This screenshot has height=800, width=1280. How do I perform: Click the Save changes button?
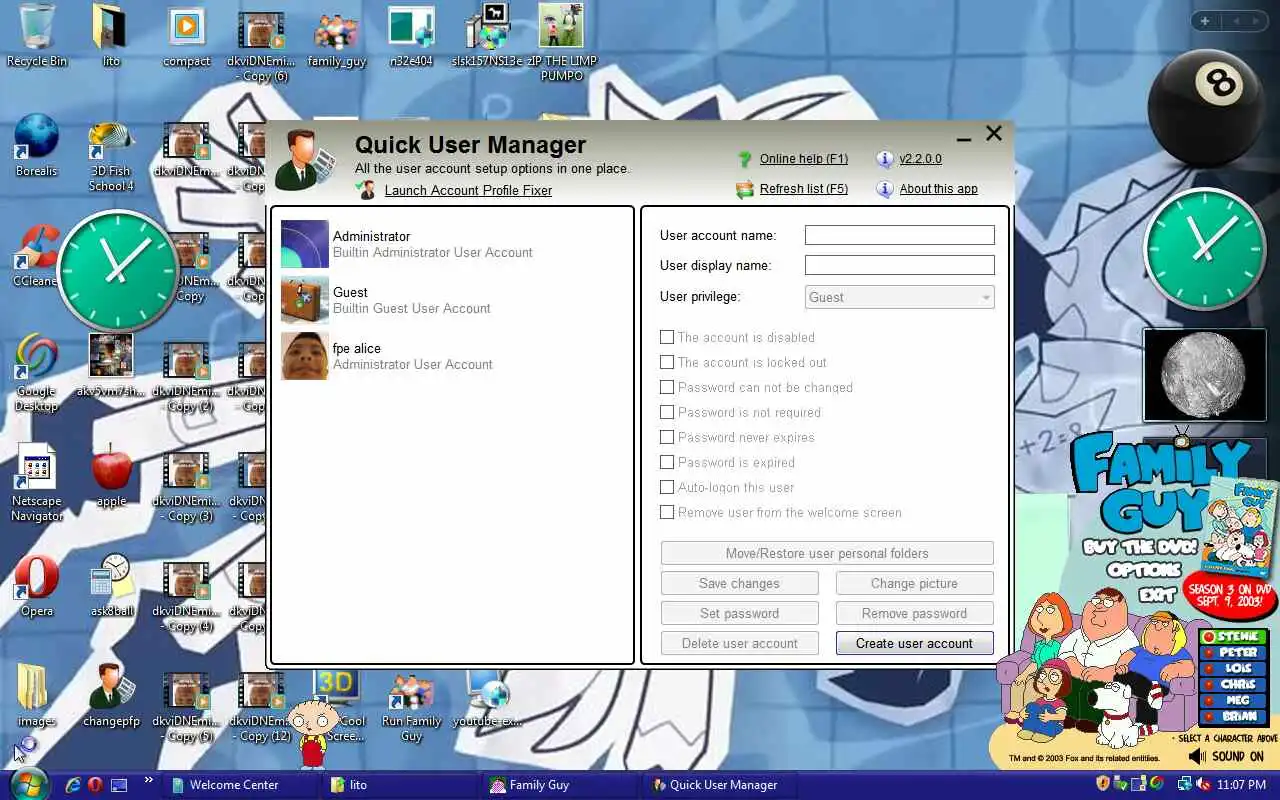739,584
